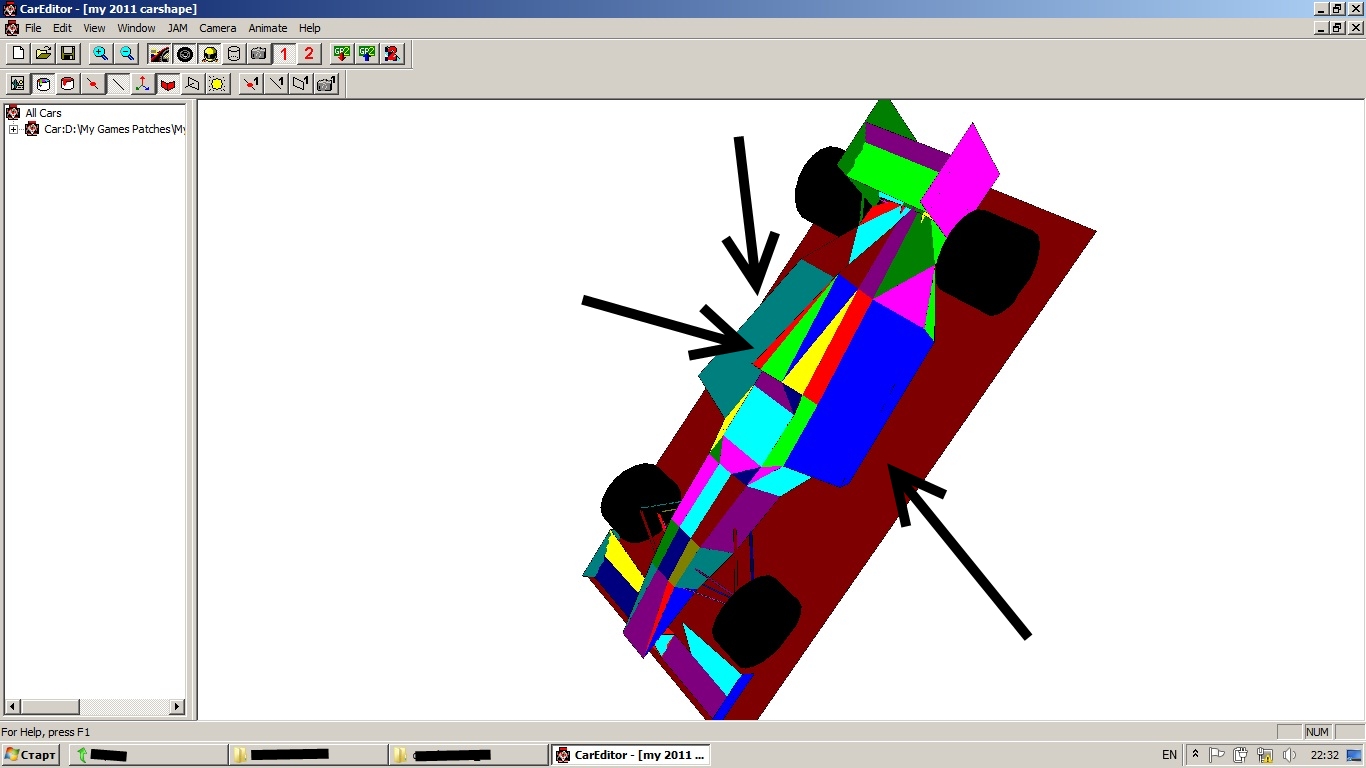The image size is (1366, 768).
Task: Click the GP2 export icon with blue arrow
Action: (367, 54)
